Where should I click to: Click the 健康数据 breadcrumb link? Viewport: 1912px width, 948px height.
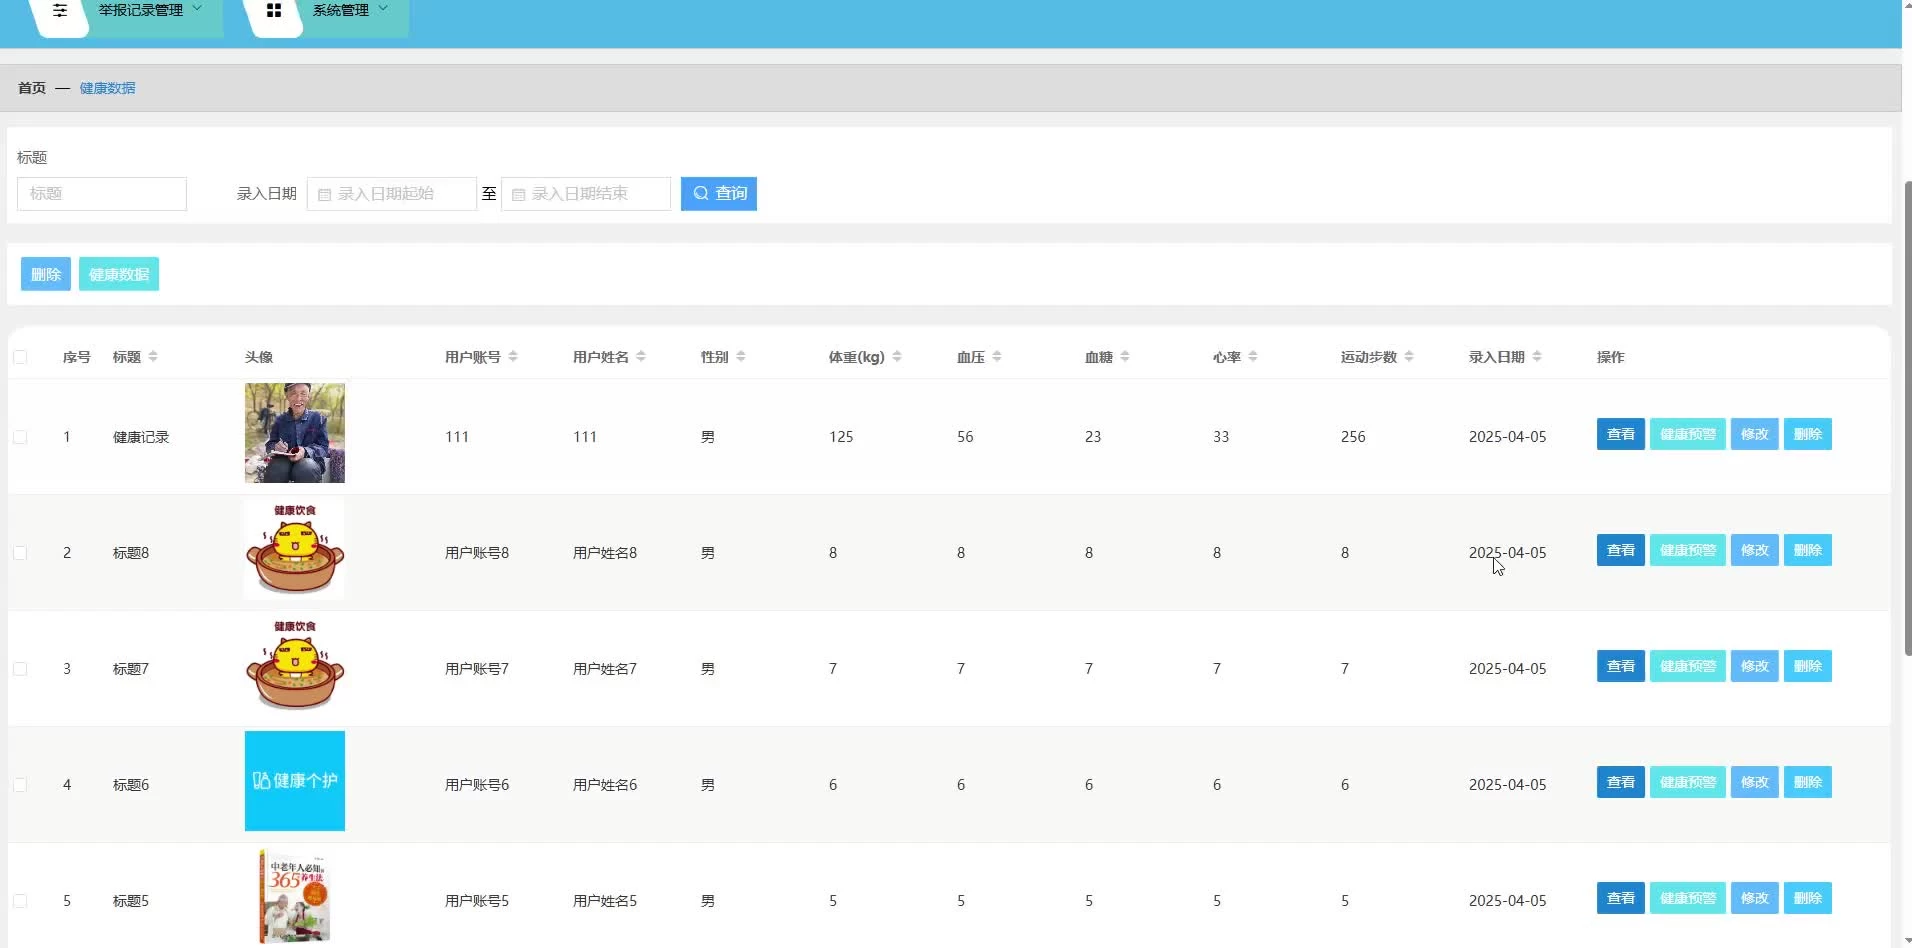click(107, 88)
